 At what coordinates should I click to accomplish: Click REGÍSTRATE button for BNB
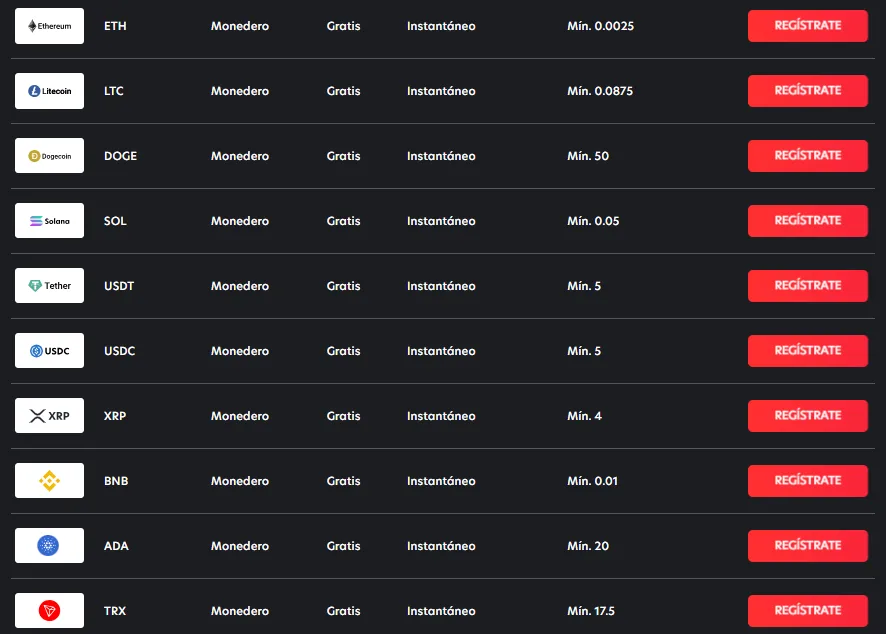click(x=807, y=480)
